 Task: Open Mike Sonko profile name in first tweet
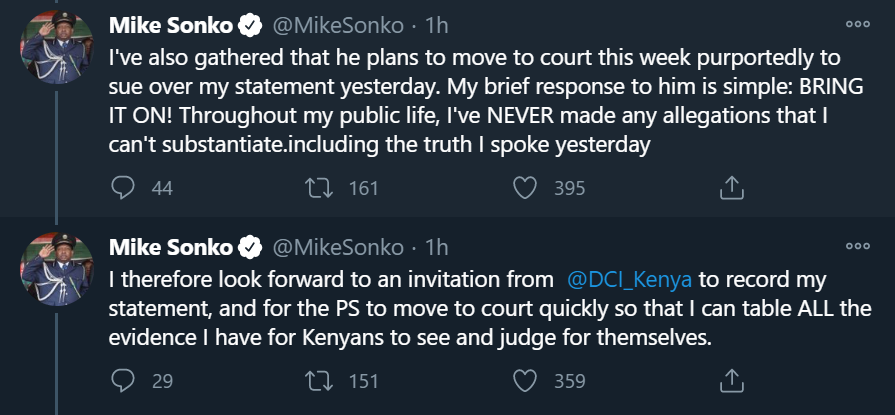tap(169, 23)
